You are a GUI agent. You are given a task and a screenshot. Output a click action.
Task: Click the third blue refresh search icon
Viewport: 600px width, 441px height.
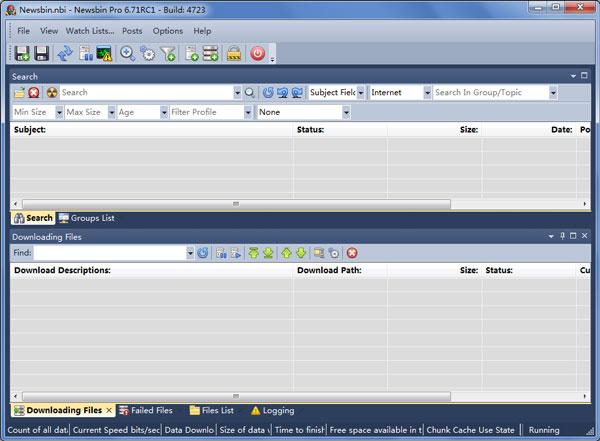click(297, 93)
